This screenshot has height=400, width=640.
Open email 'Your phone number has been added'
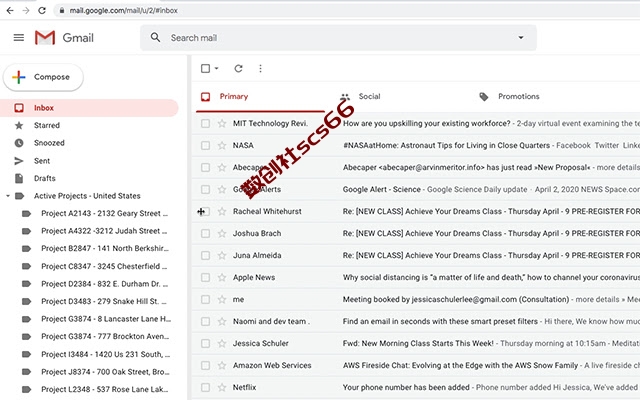tap(406, 387)
